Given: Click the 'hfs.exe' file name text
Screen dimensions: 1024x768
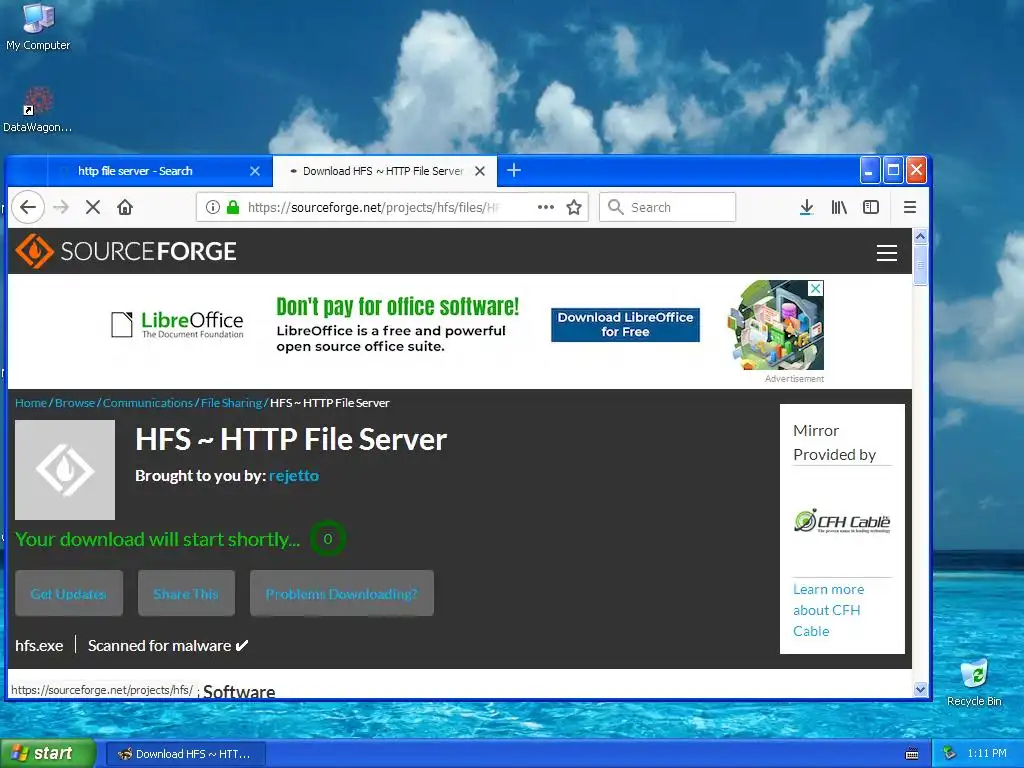Looking at the screenshot, I should 39,645.
